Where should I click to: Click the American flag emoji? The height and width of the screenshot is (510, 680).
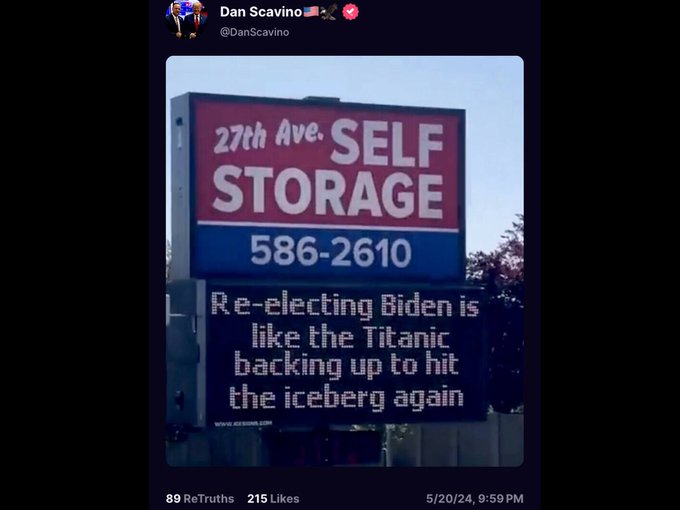pos(311,11)
